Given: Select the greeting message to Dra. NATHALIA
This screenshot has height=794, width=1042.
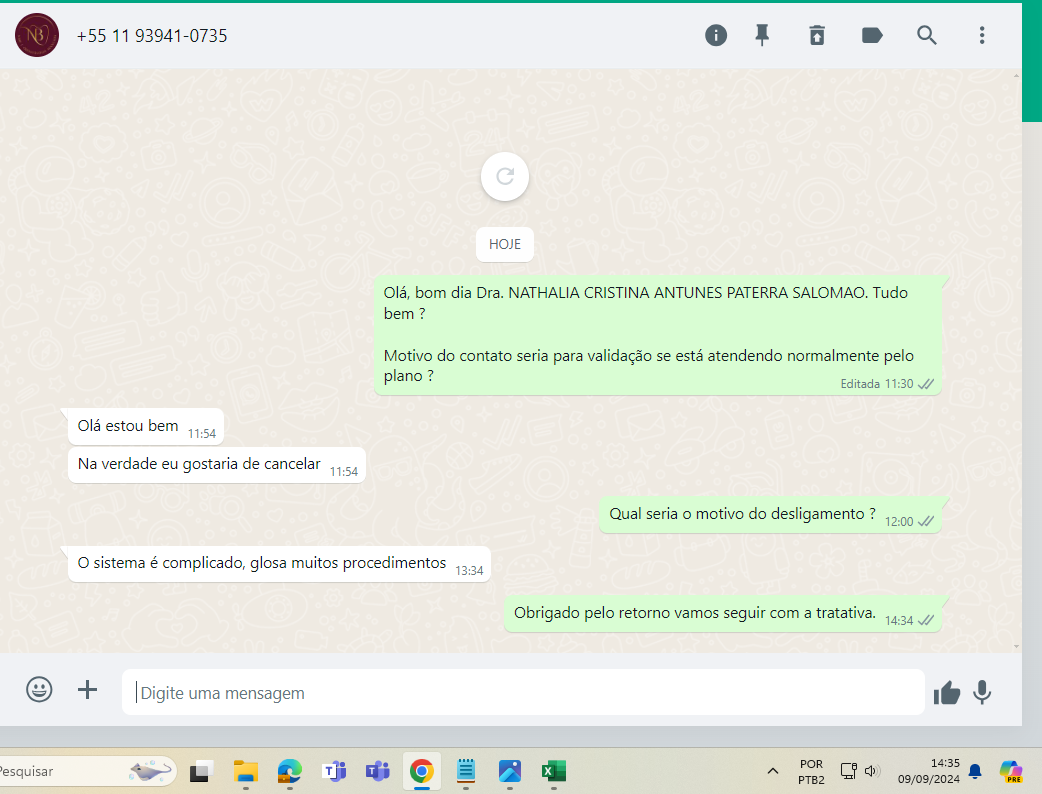Looking at the screenshot, I should [x=658, y=335].
